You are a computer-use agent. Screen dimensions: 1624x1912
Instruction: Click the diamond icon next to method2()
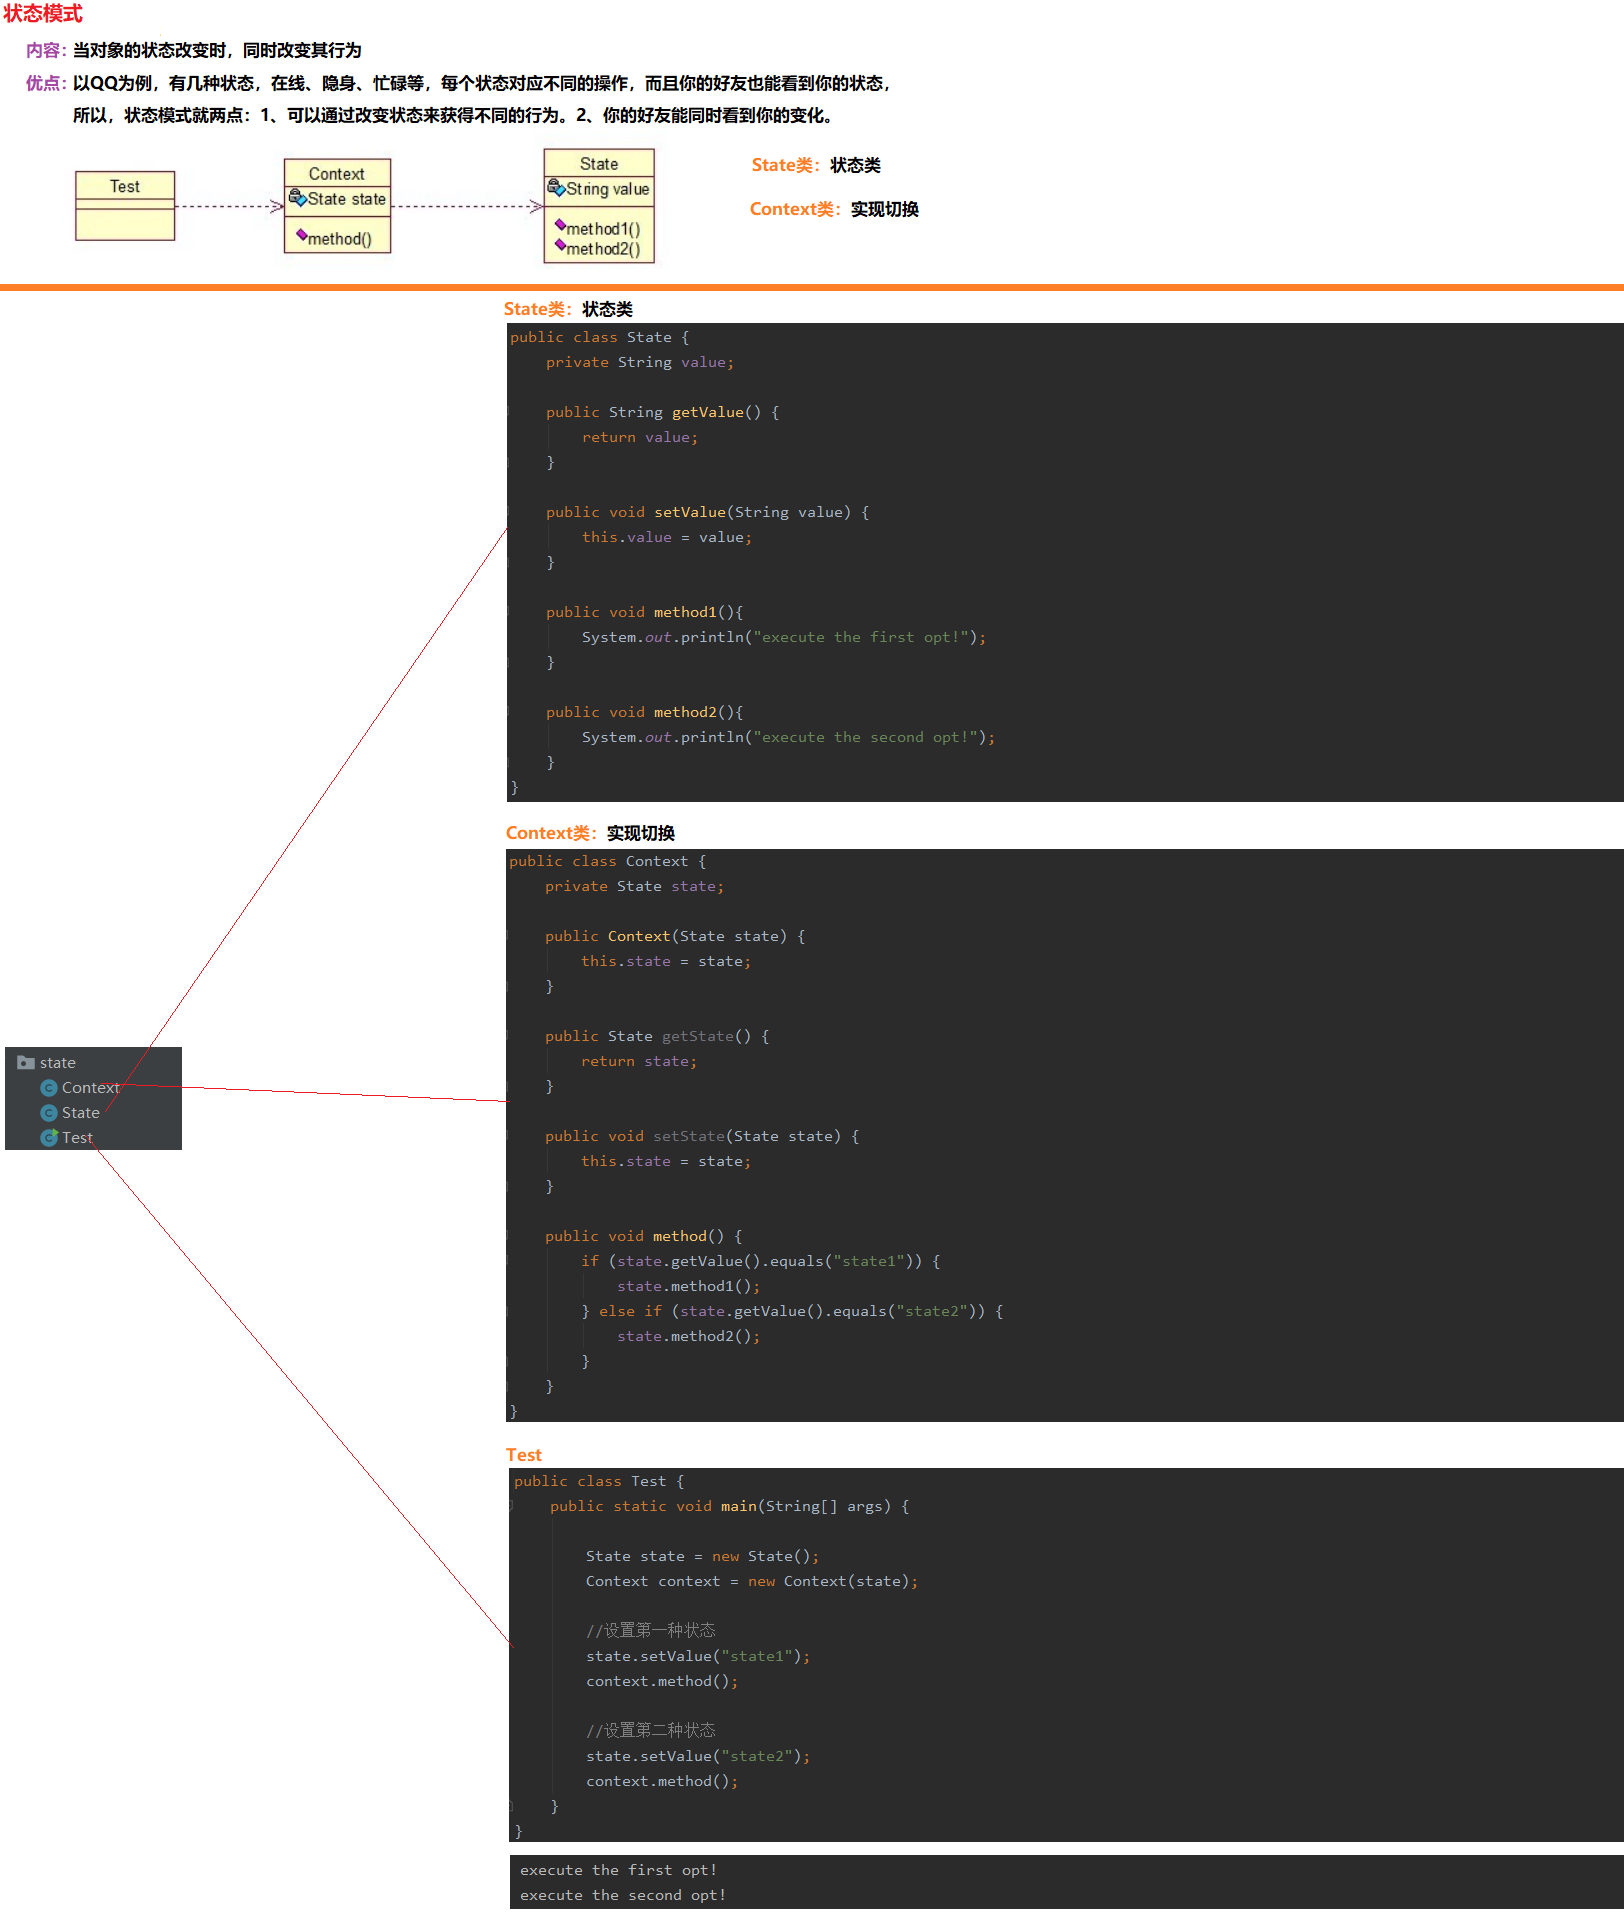click(x=560, y=245)
